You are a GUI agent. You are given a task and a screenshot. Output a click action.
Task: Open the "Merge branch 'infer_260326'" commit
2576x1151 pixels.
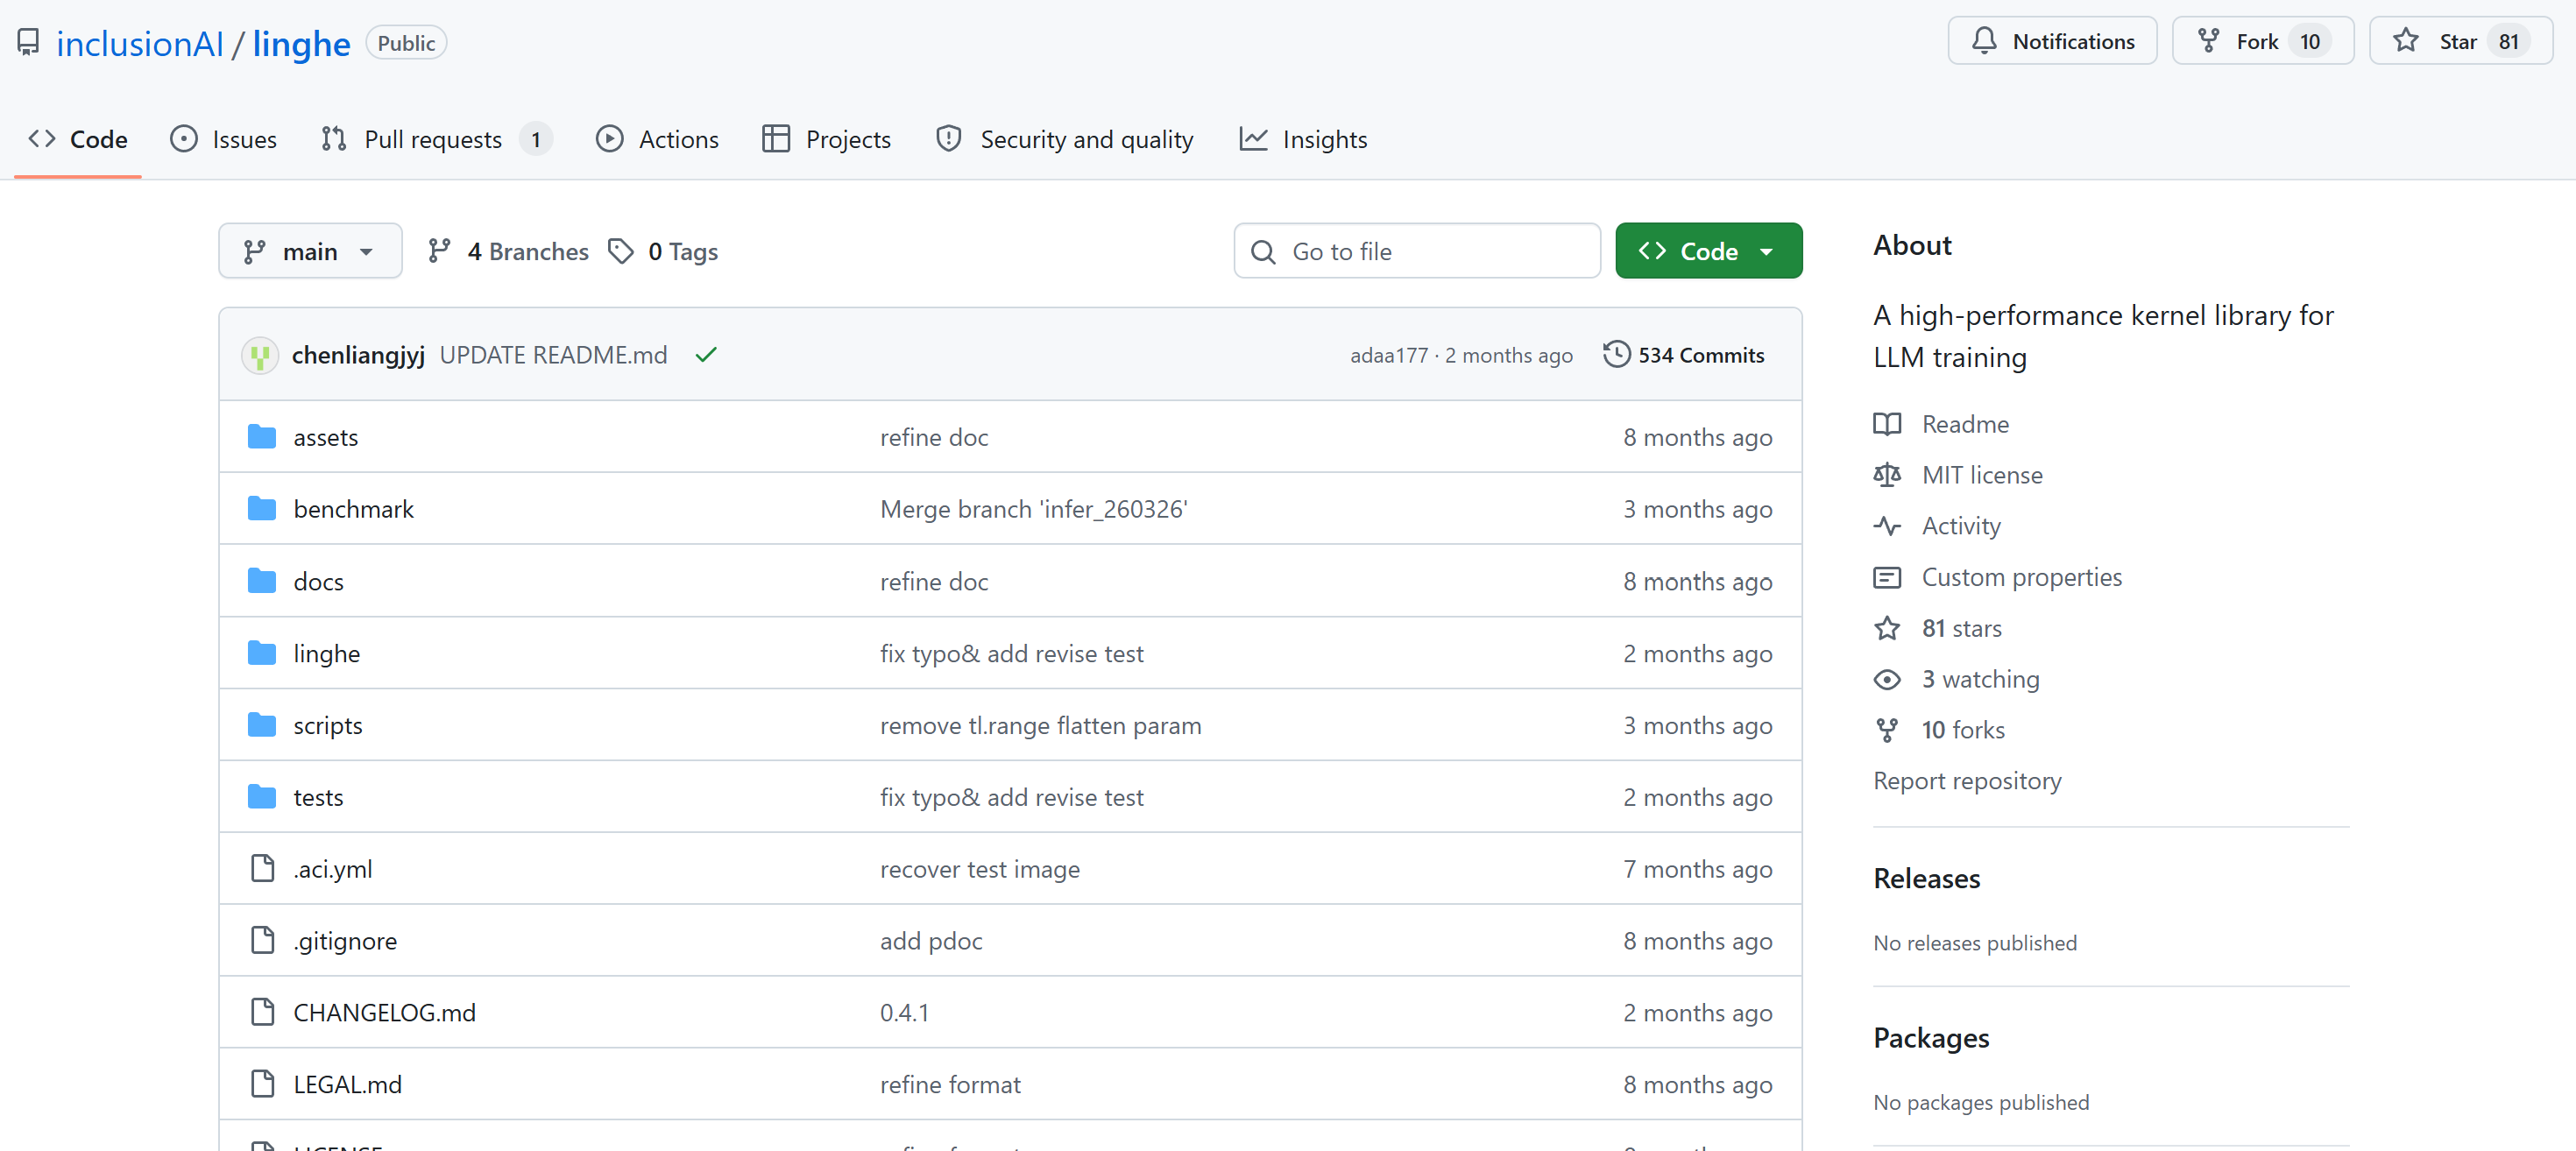1033,509
